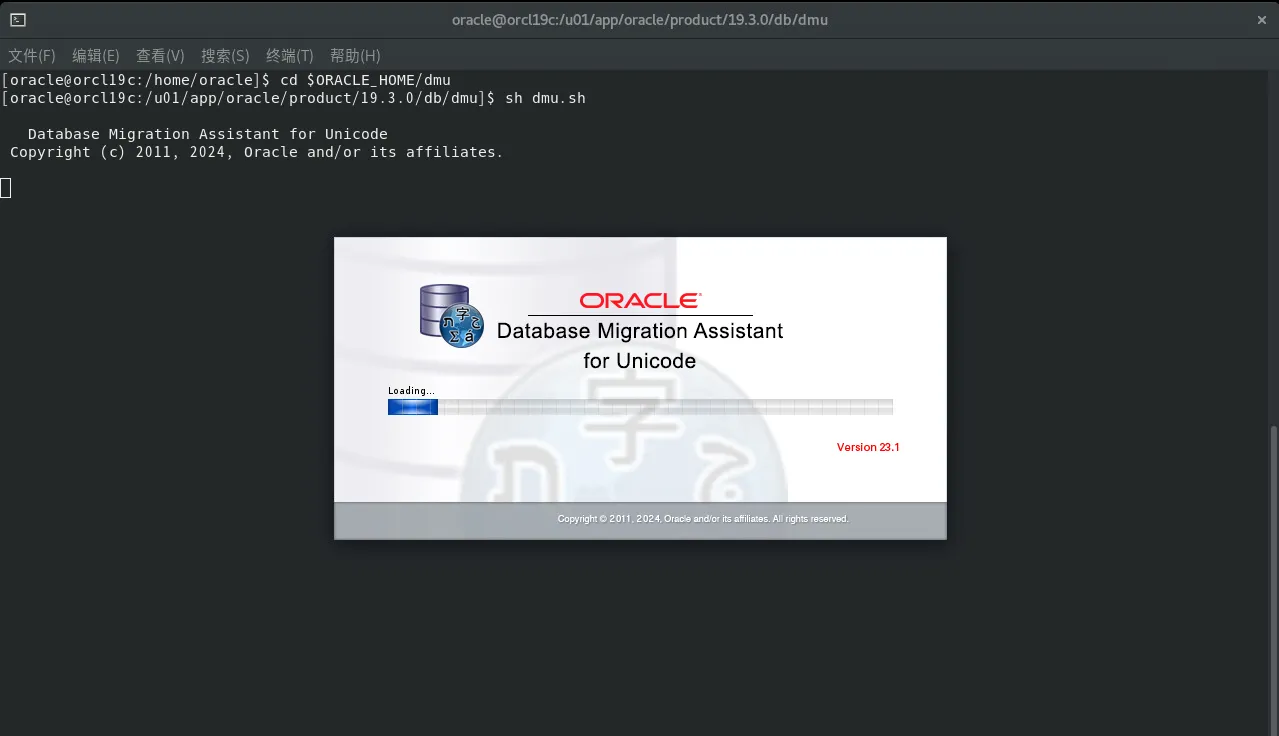Open the 查看 menu

click(160, 56)
